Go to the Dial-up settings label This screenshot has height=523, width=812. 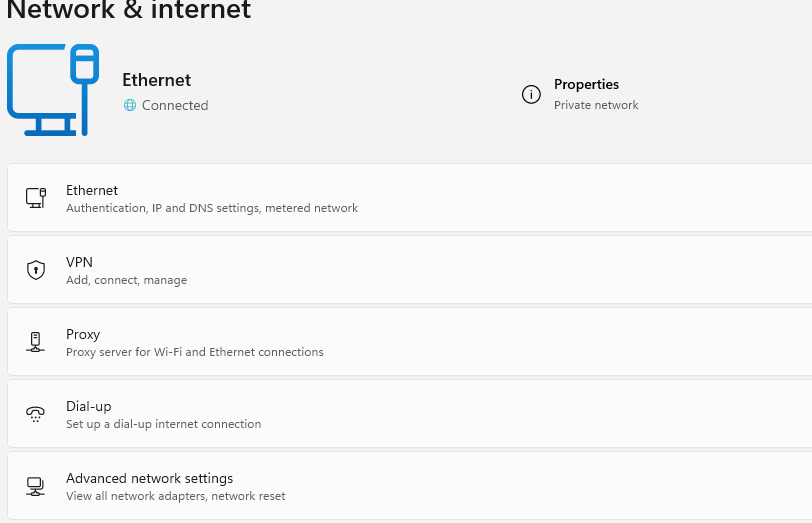[x=88, y=406]
